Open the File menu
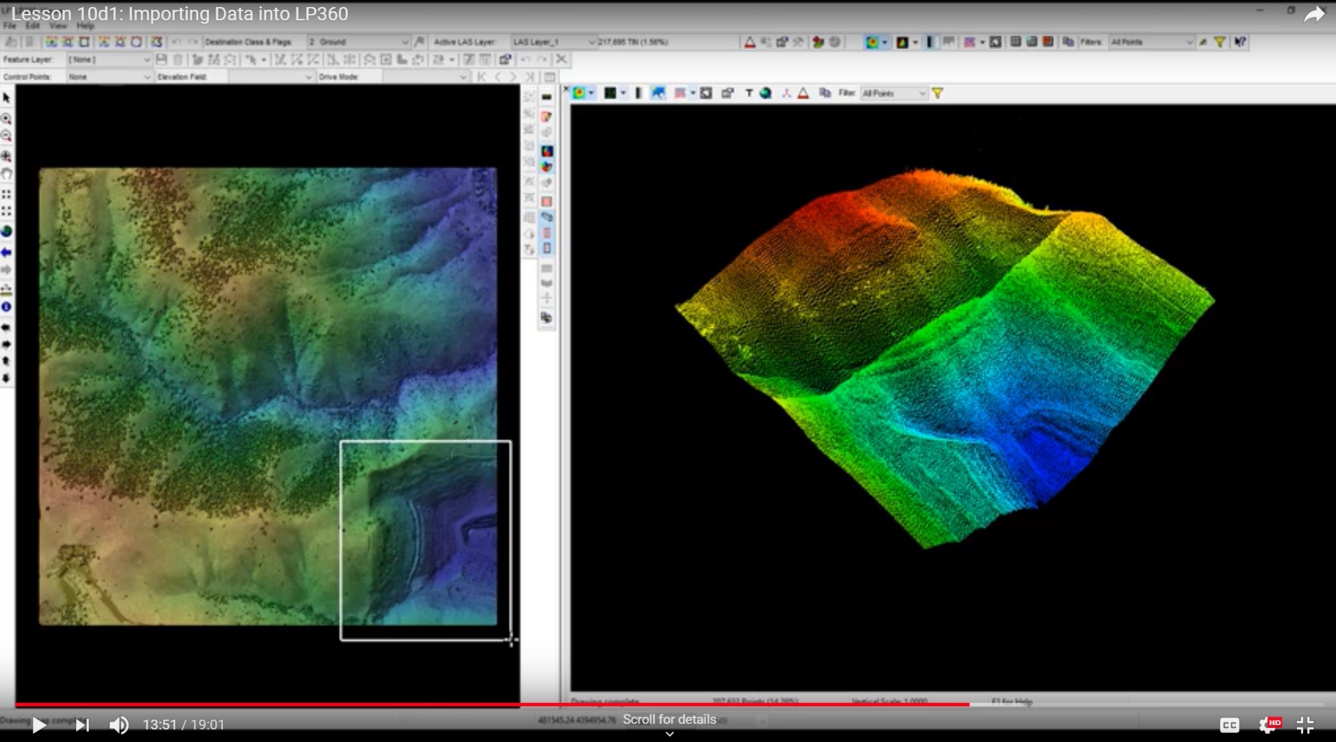Image resolution: width=1336 pixels, height=742 pixels. click(10, 26)
